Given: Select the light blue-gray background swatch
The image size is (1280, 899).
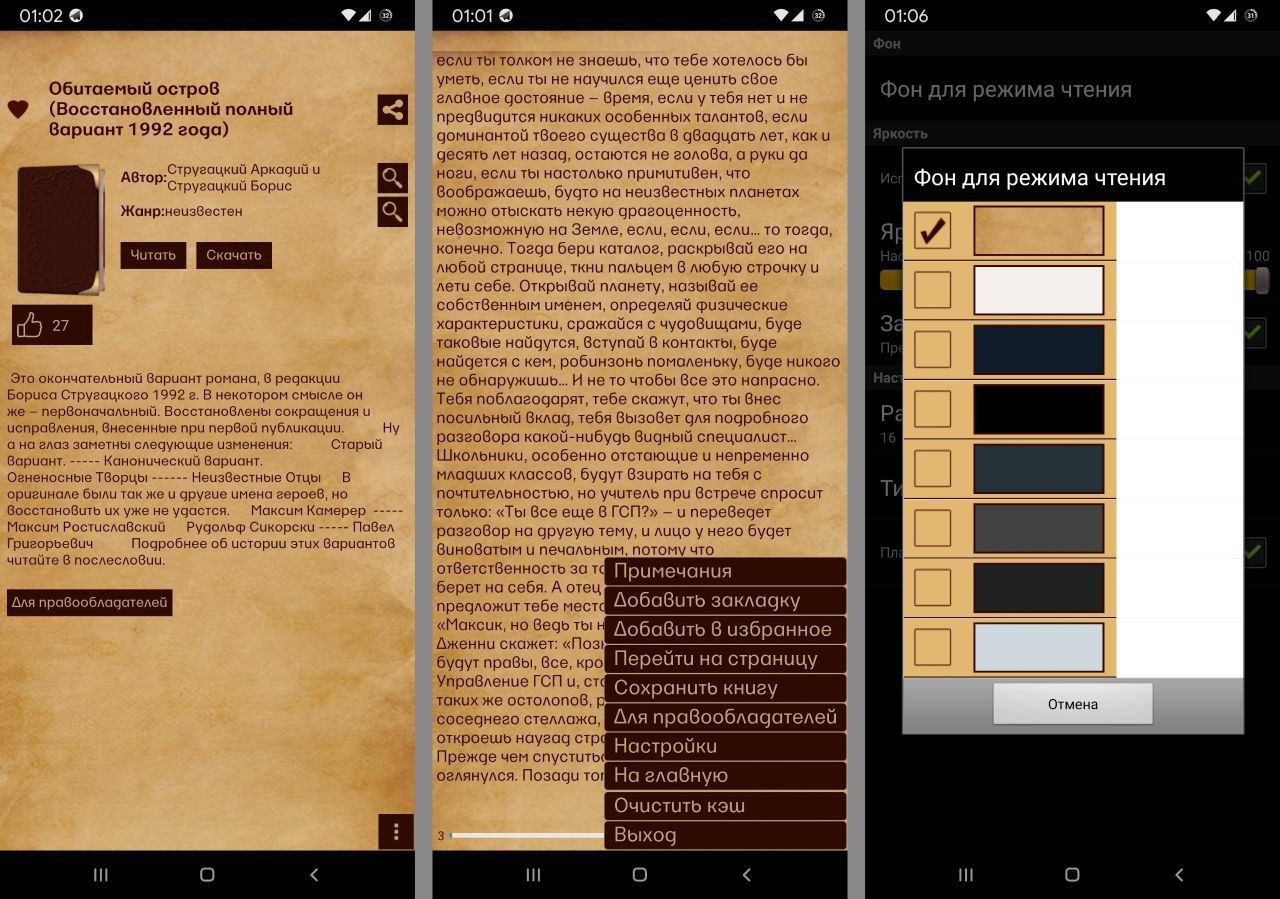Looking at the screenshot, I should click(x=1038, y=647).
